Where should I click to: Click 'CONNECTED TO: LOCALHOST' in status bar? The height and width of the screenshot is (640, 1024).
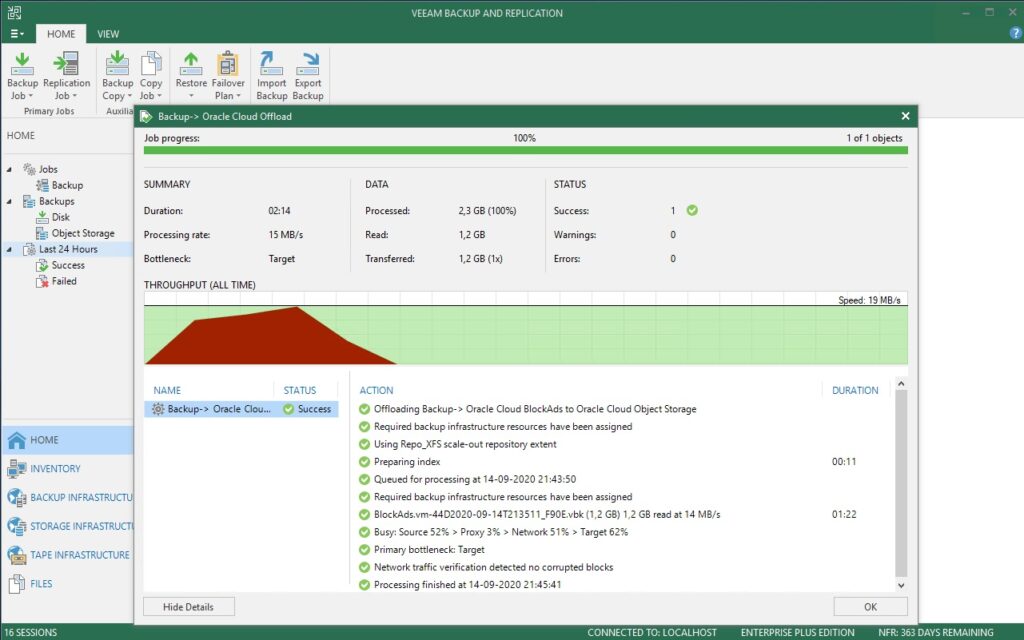click(652, 632)
